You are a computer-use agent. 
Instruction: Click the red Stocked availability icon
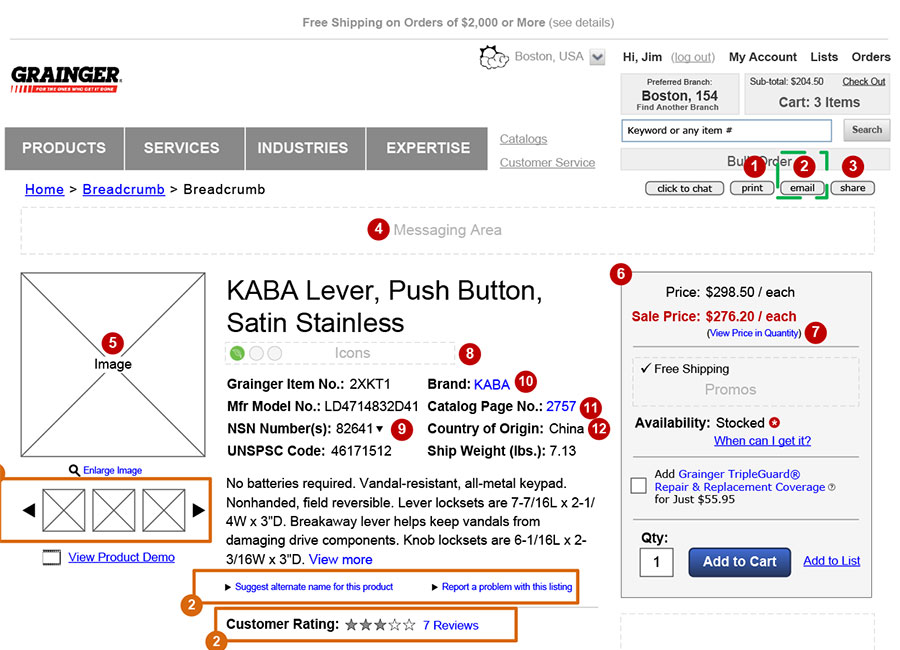coord(775,423)
